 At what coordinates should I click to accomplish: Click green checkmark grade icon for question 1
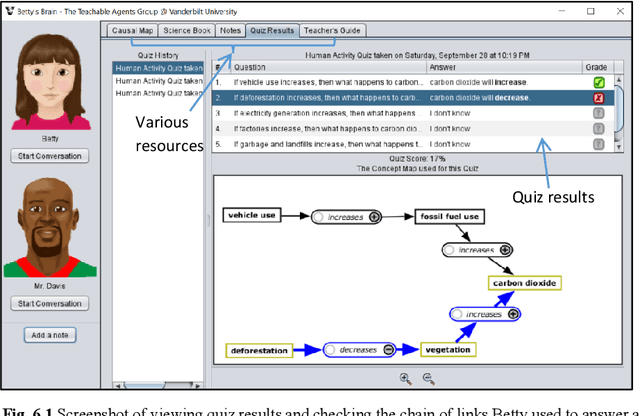point(598,82)
